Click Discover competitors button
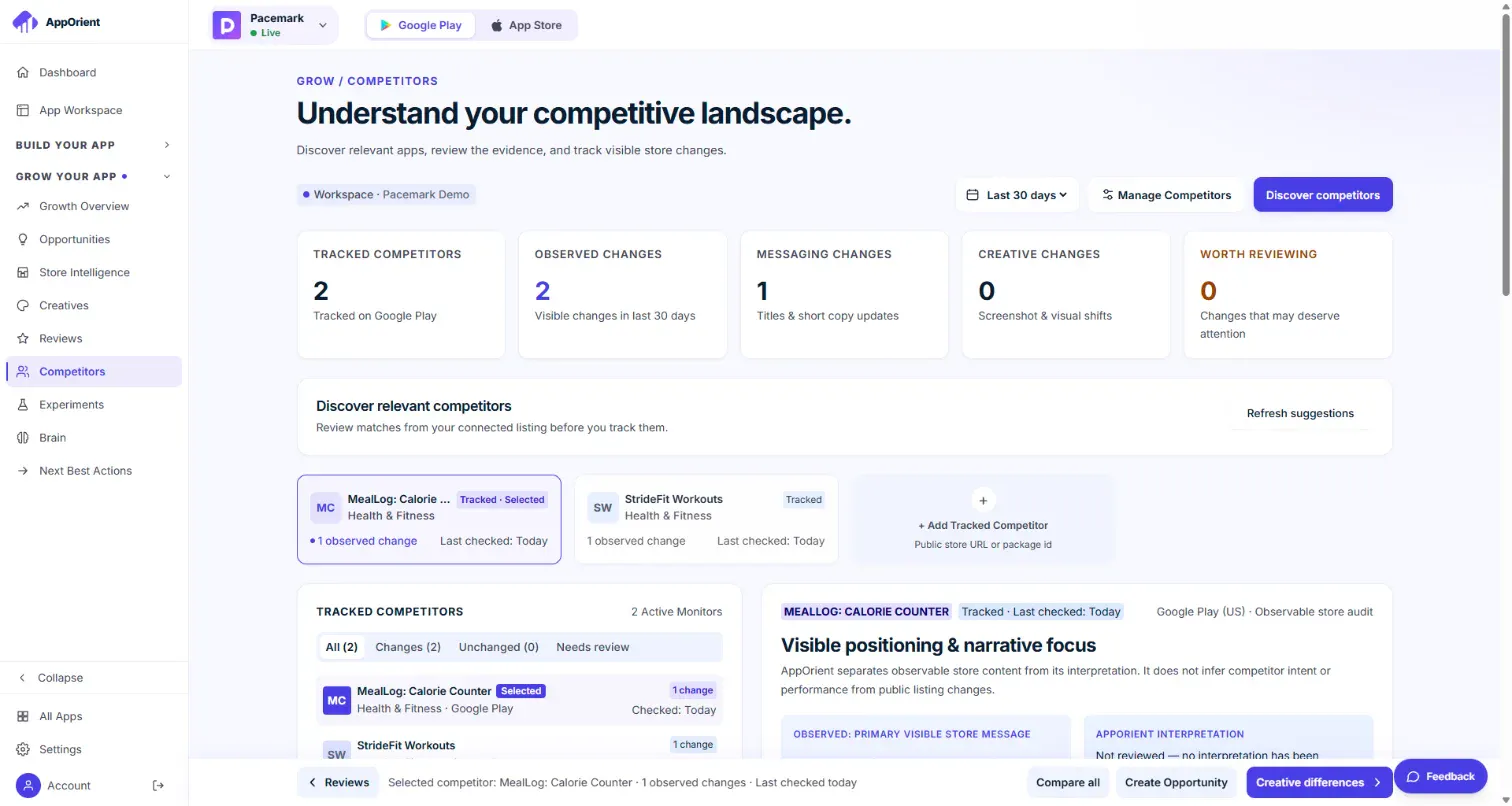The image size is (1512, 806). click(x=1323, y=195)
